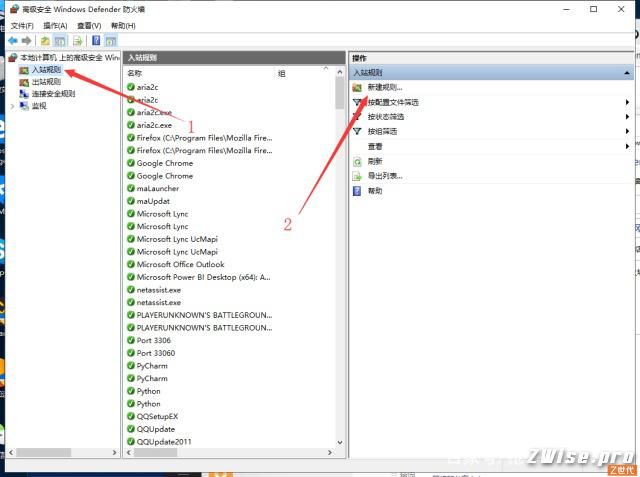Select the Port 3306 rule

[154, 340]
